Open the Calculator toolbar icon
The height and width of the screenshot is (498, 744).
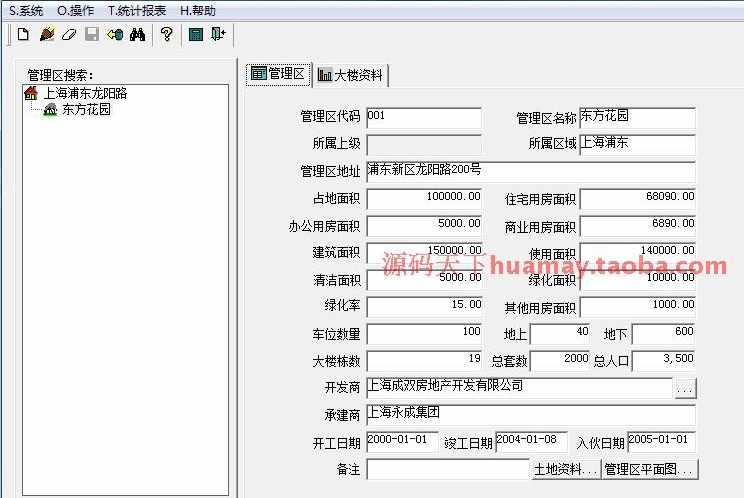click(x=195, y=34)
